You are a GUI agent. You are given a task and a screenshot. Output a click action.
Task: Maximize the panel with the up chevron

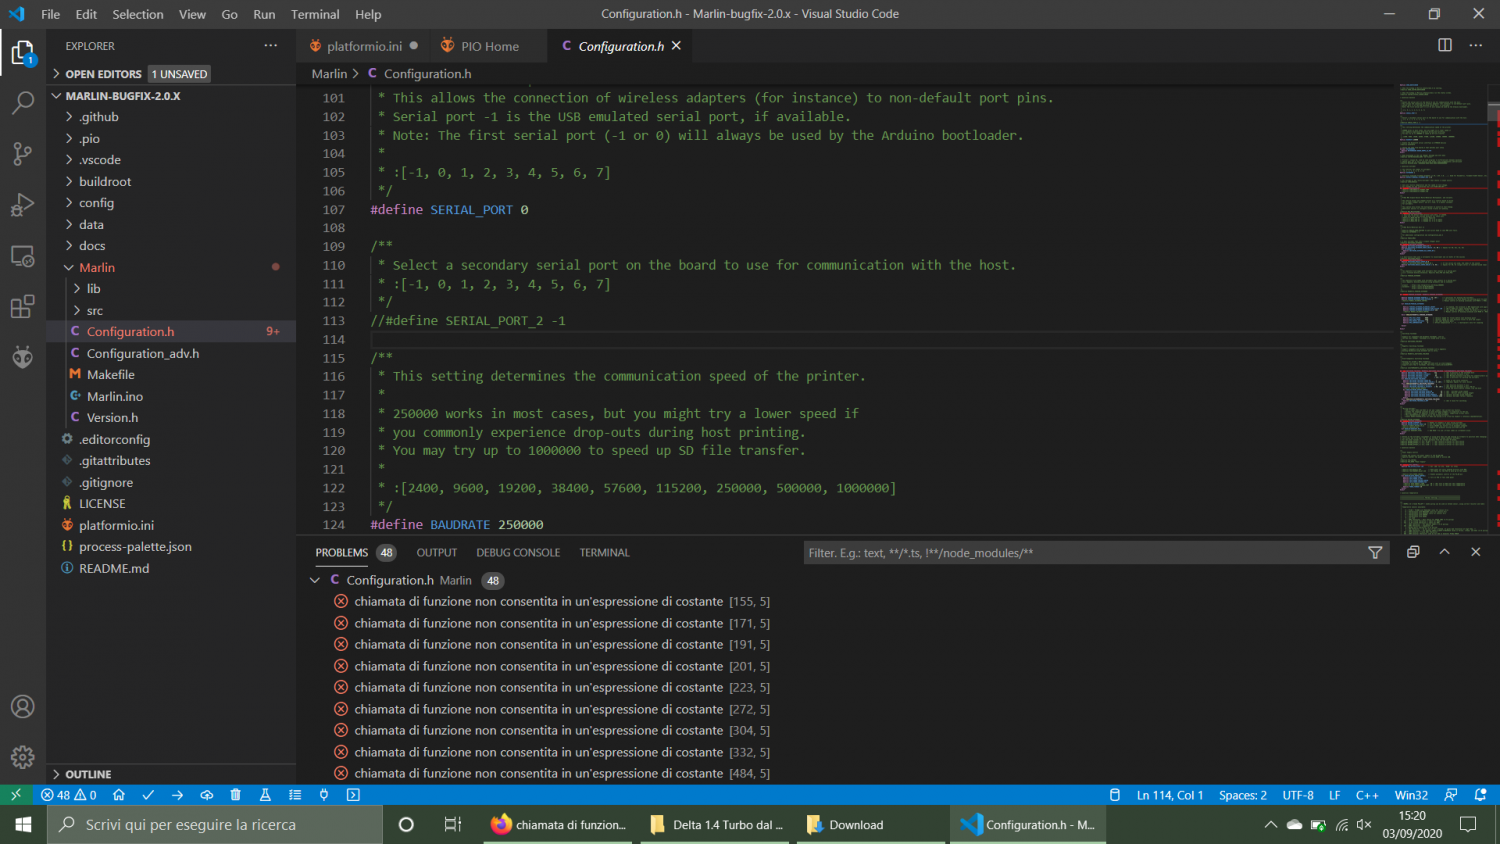(x=1444, y=552)
